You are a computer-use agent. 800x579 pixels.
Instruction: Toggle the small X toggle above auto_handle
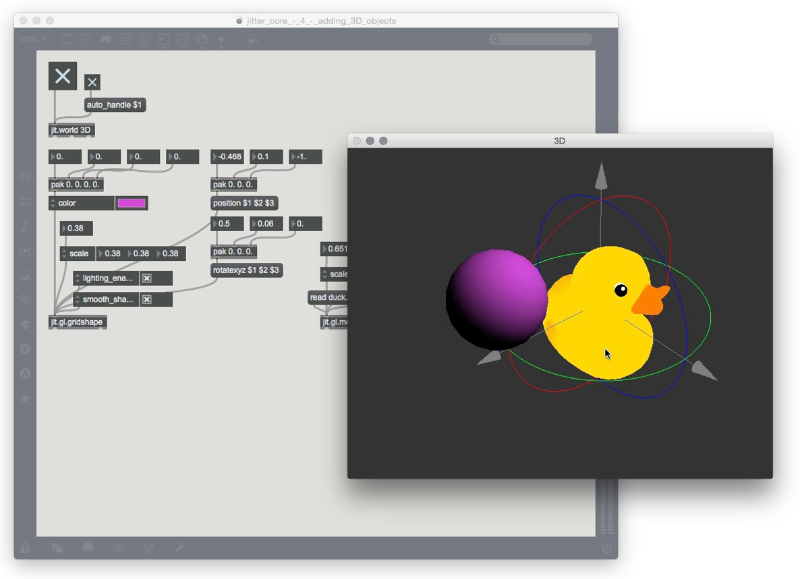pyautogui.click(x=92, y=82)
